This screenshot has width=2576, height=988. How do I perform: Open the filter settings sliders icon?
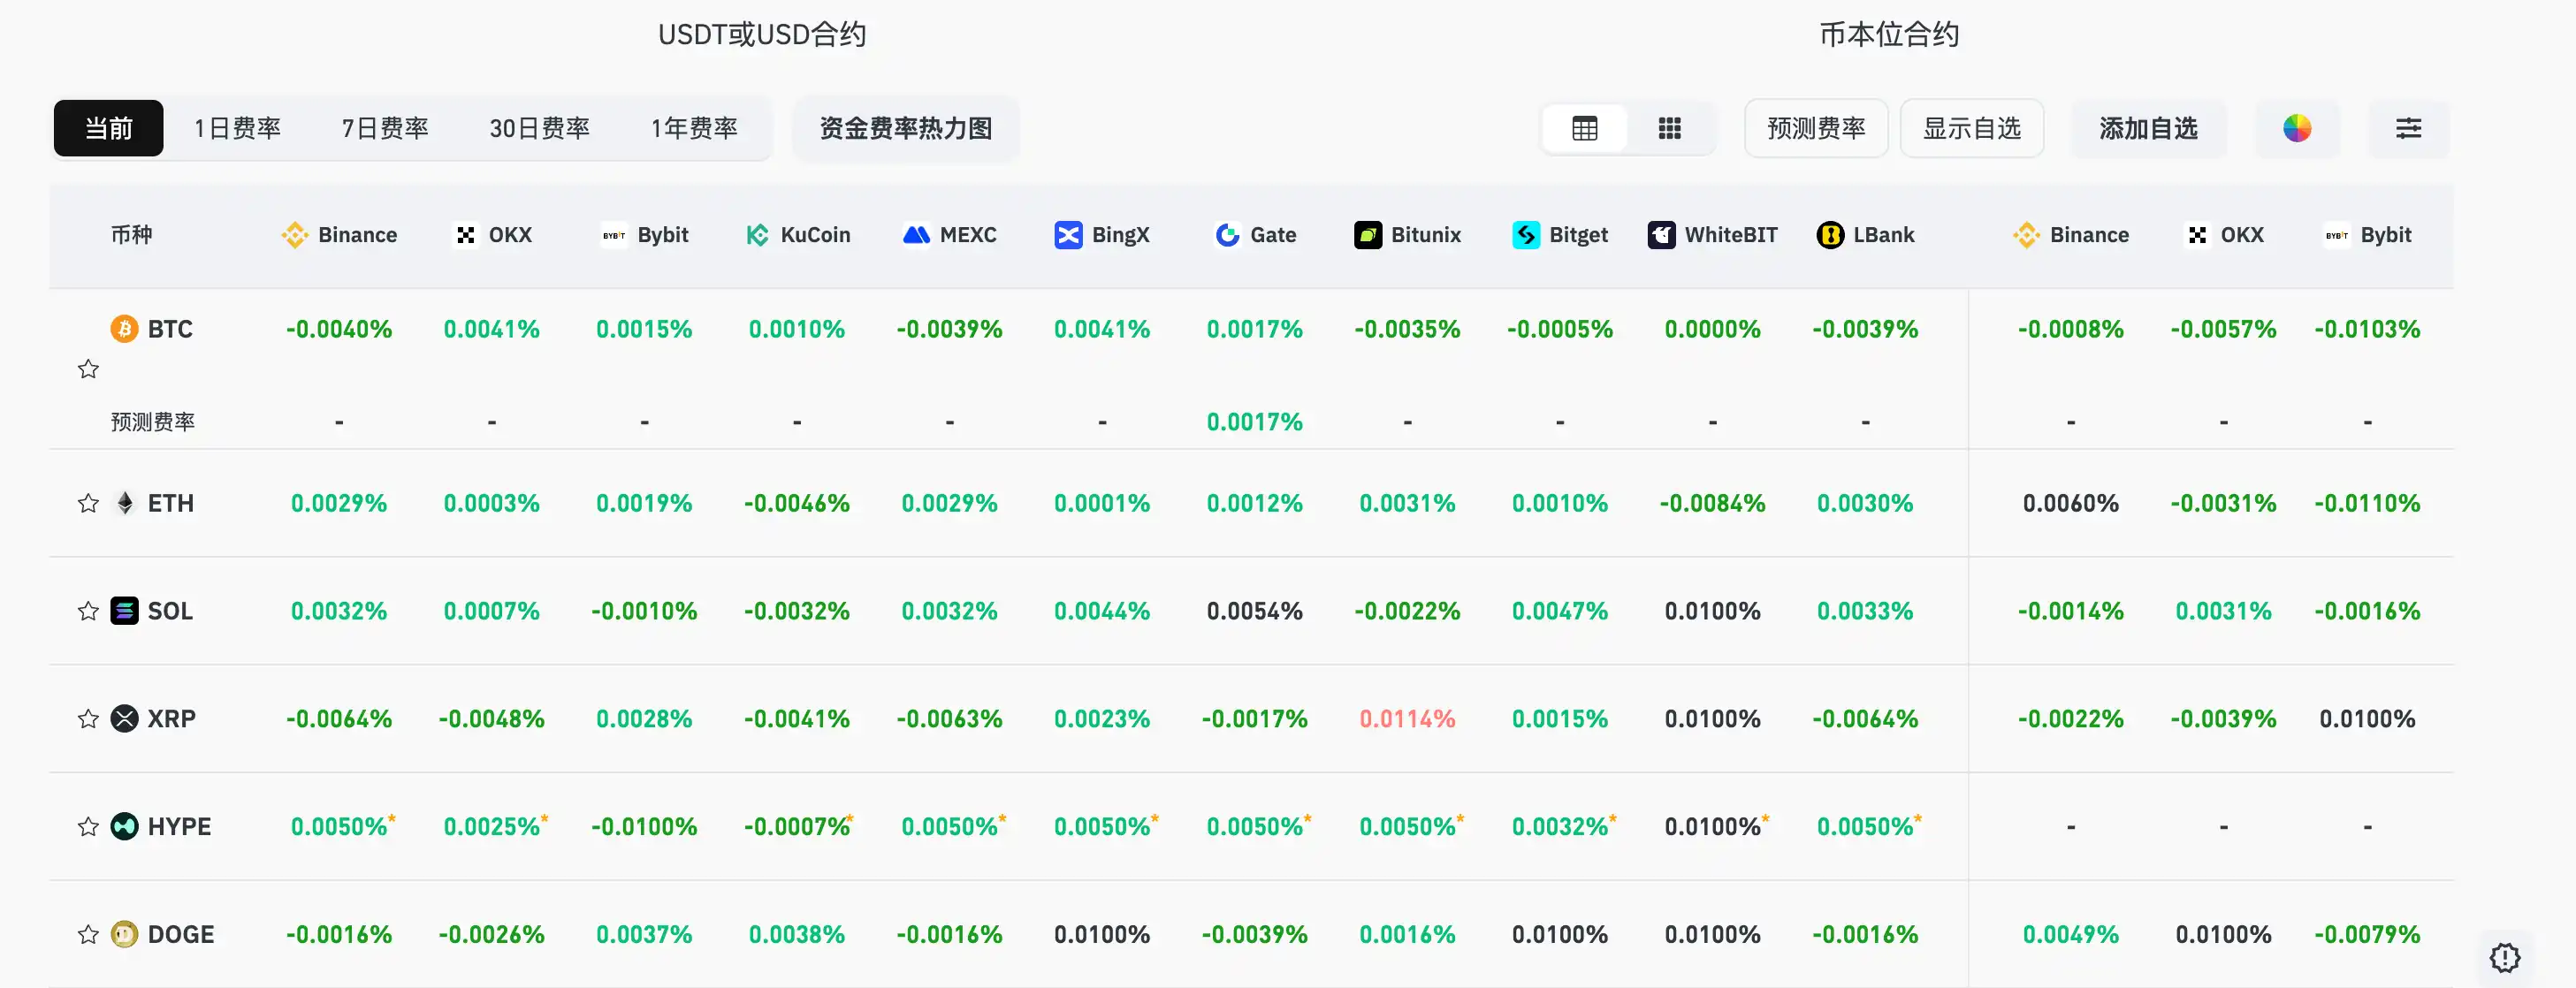pyautogui.click(x=2408, y=129)
